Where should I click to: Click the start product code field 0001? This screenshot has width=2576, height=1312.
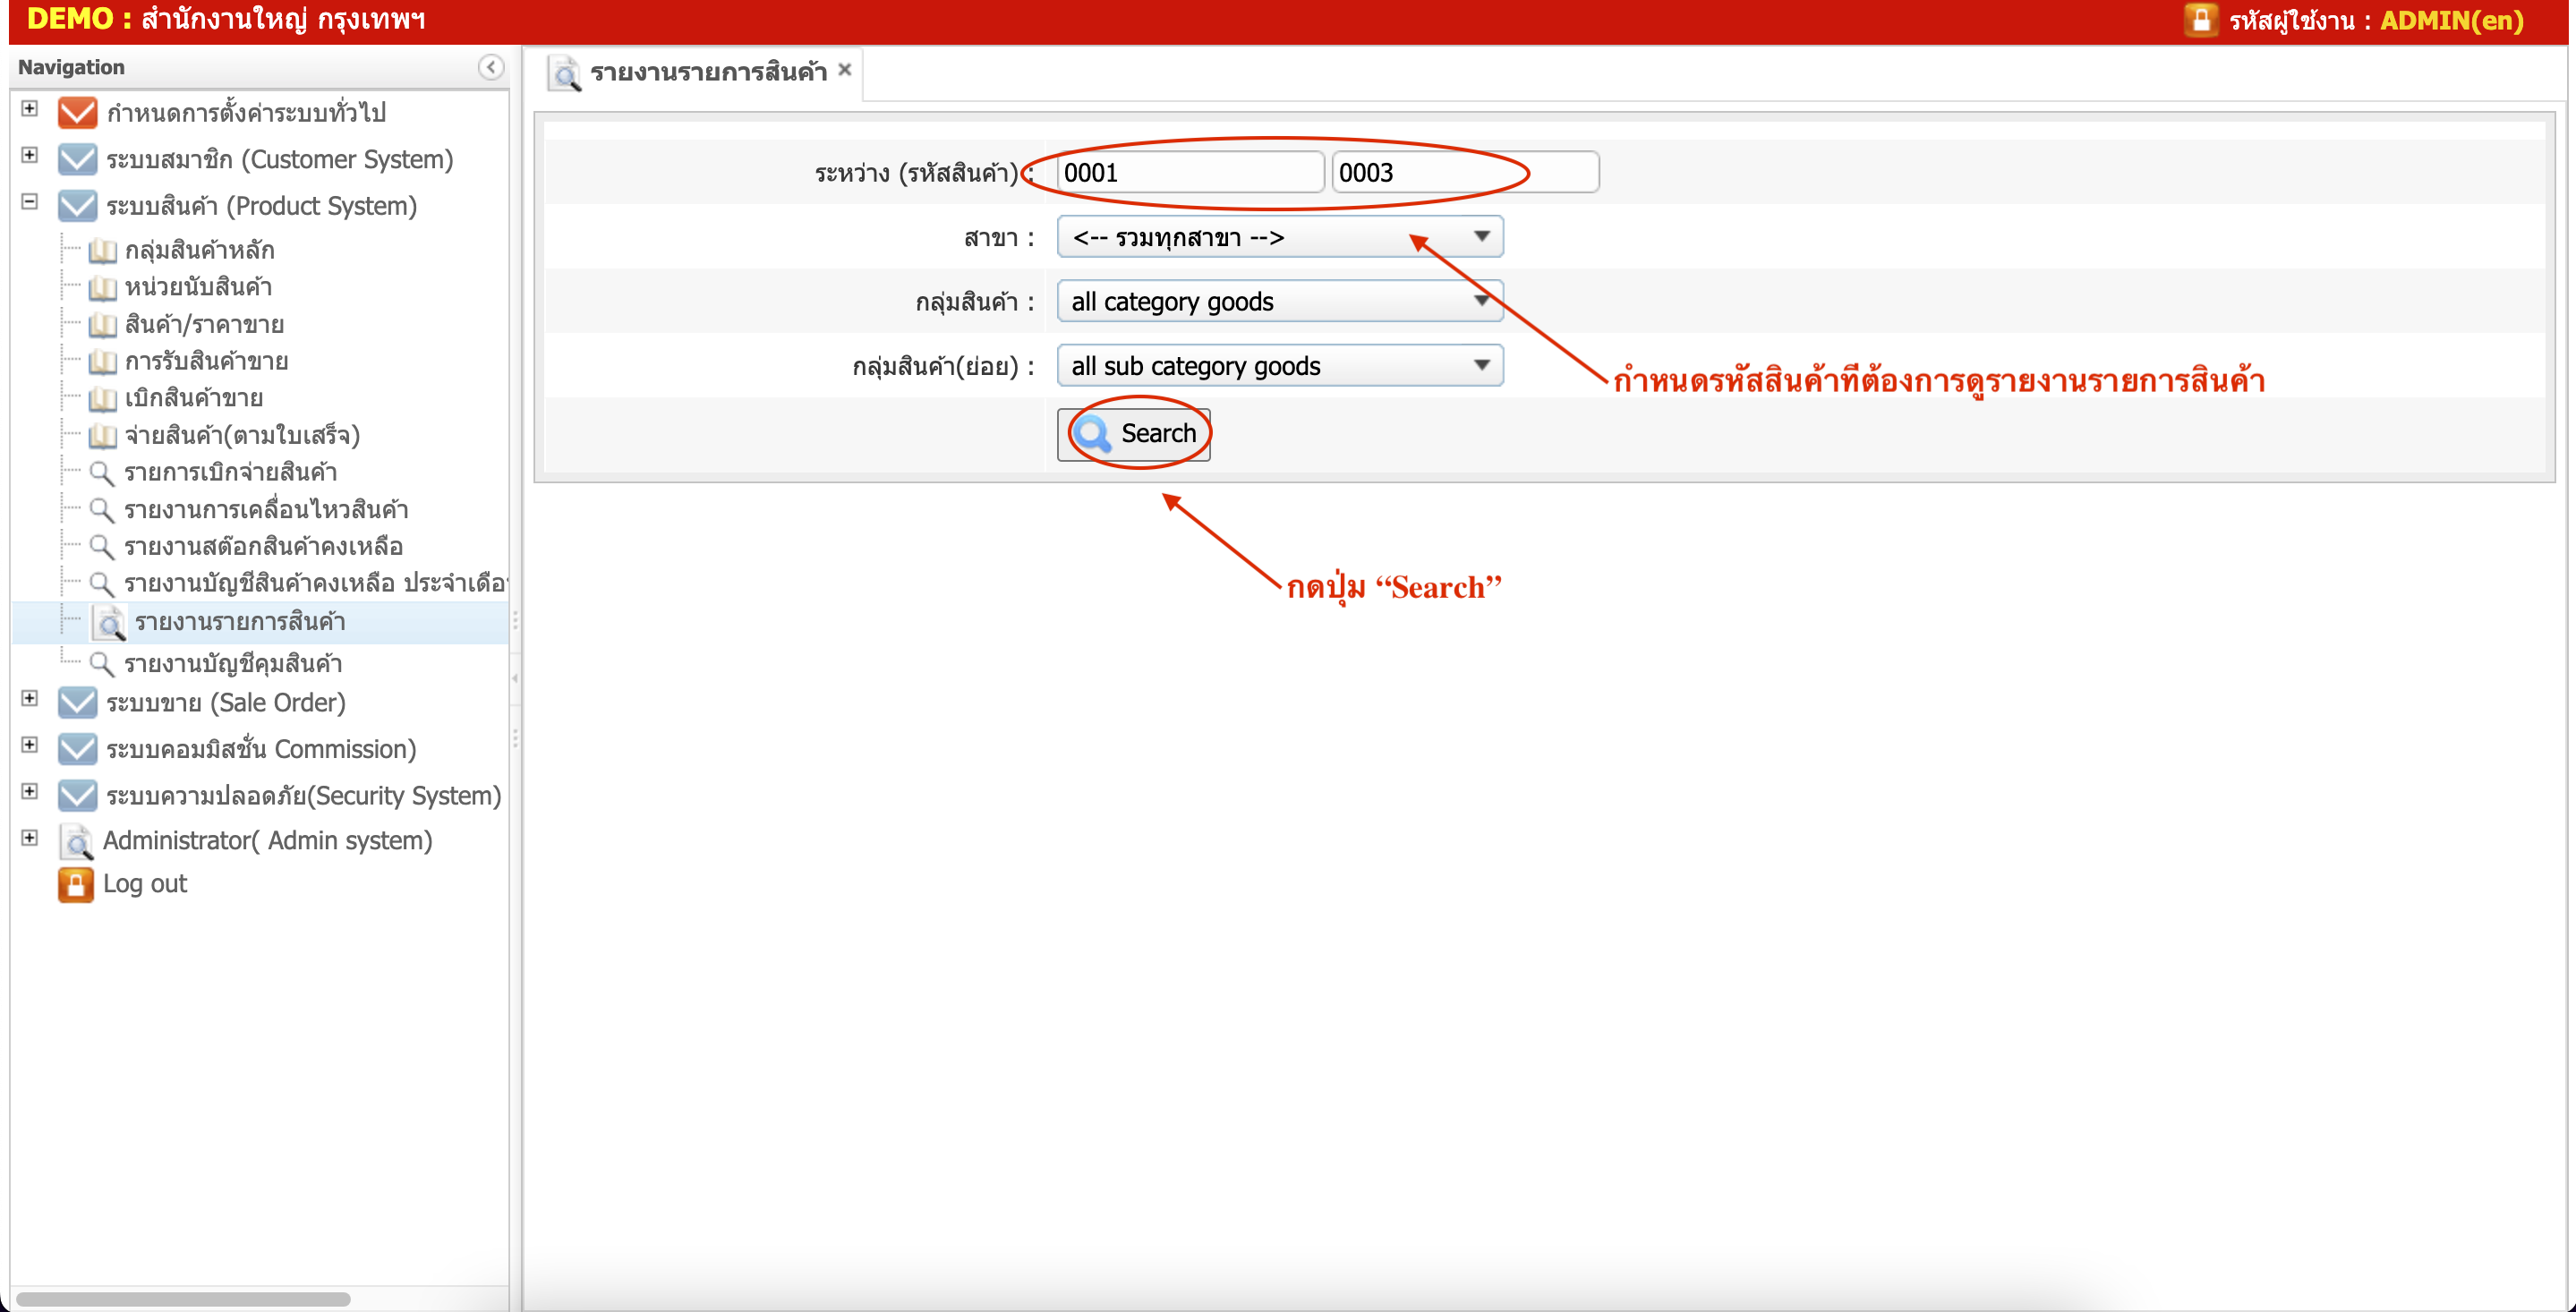pos(1189,173)
